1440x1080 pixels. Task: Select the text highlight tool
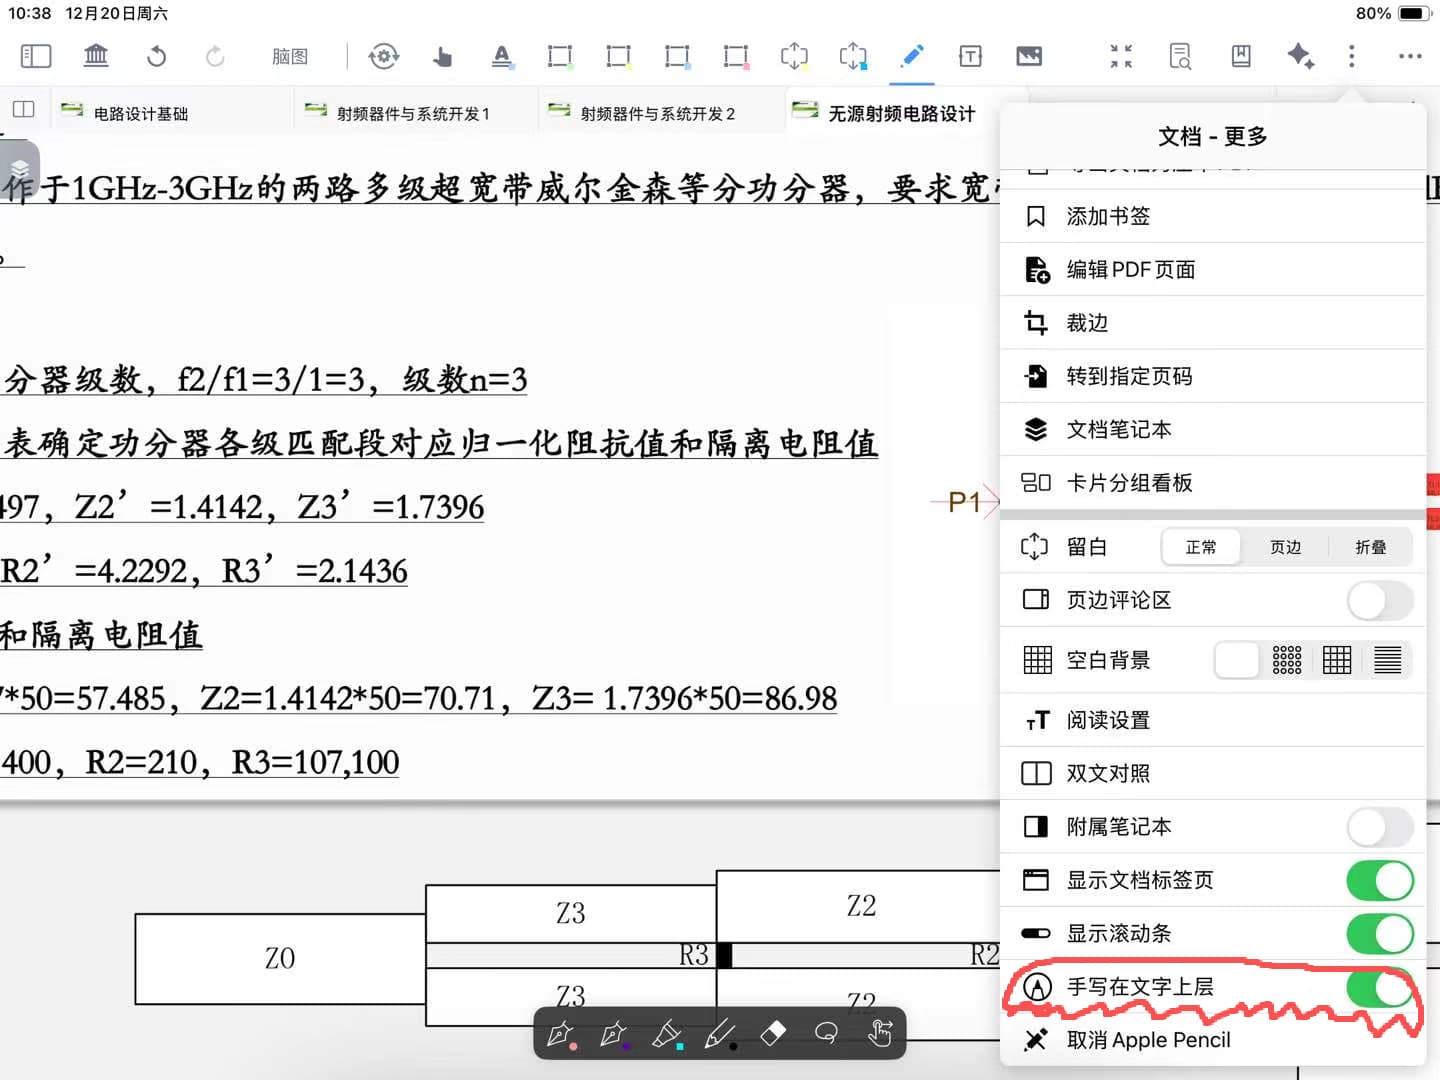click(502, 56)
